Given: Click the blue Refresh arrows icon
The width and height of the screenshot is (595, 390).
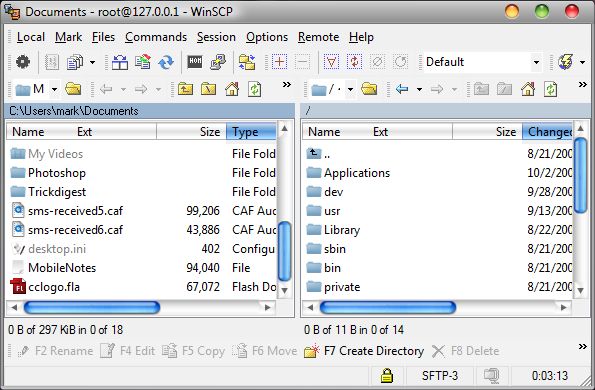Looking at the screenshot, I should coord(166,62).
